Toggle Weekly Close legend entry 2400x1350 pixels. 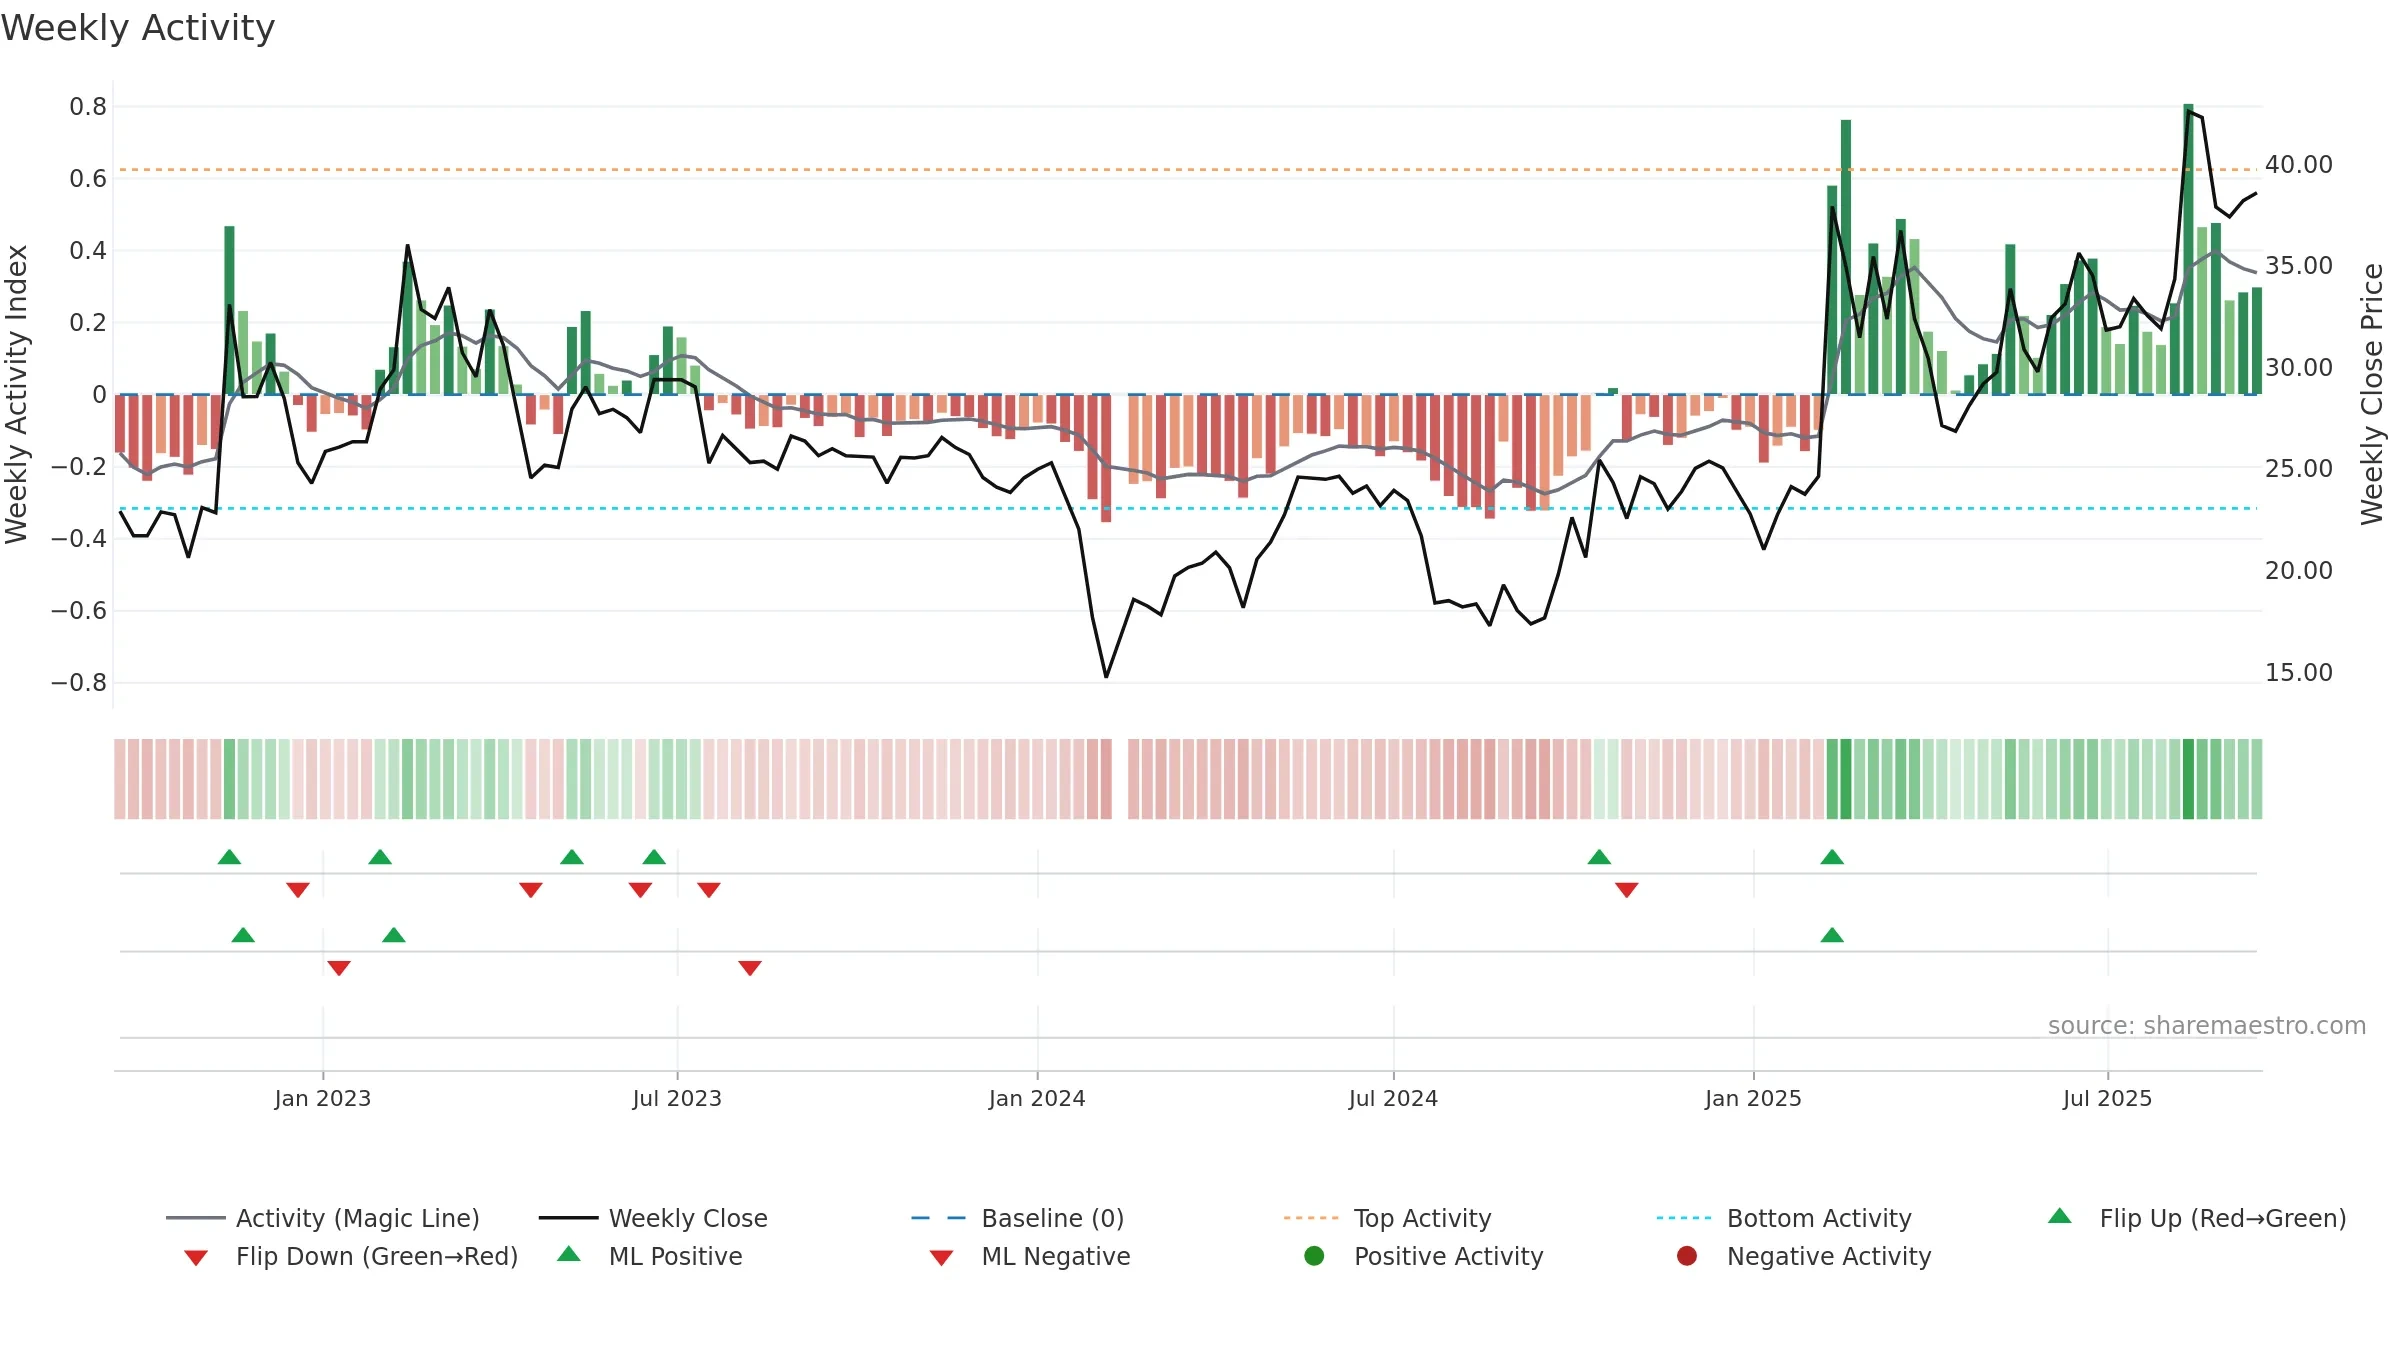coord(653,1218)
